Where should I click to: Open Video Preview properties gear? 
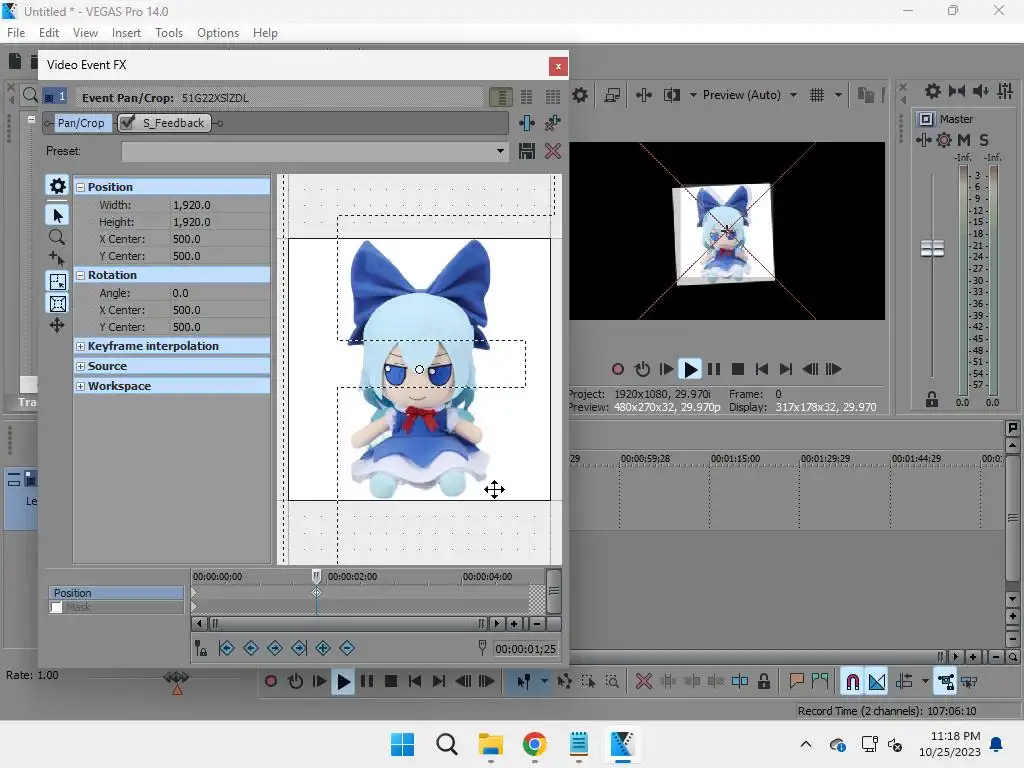coord(580,95)
